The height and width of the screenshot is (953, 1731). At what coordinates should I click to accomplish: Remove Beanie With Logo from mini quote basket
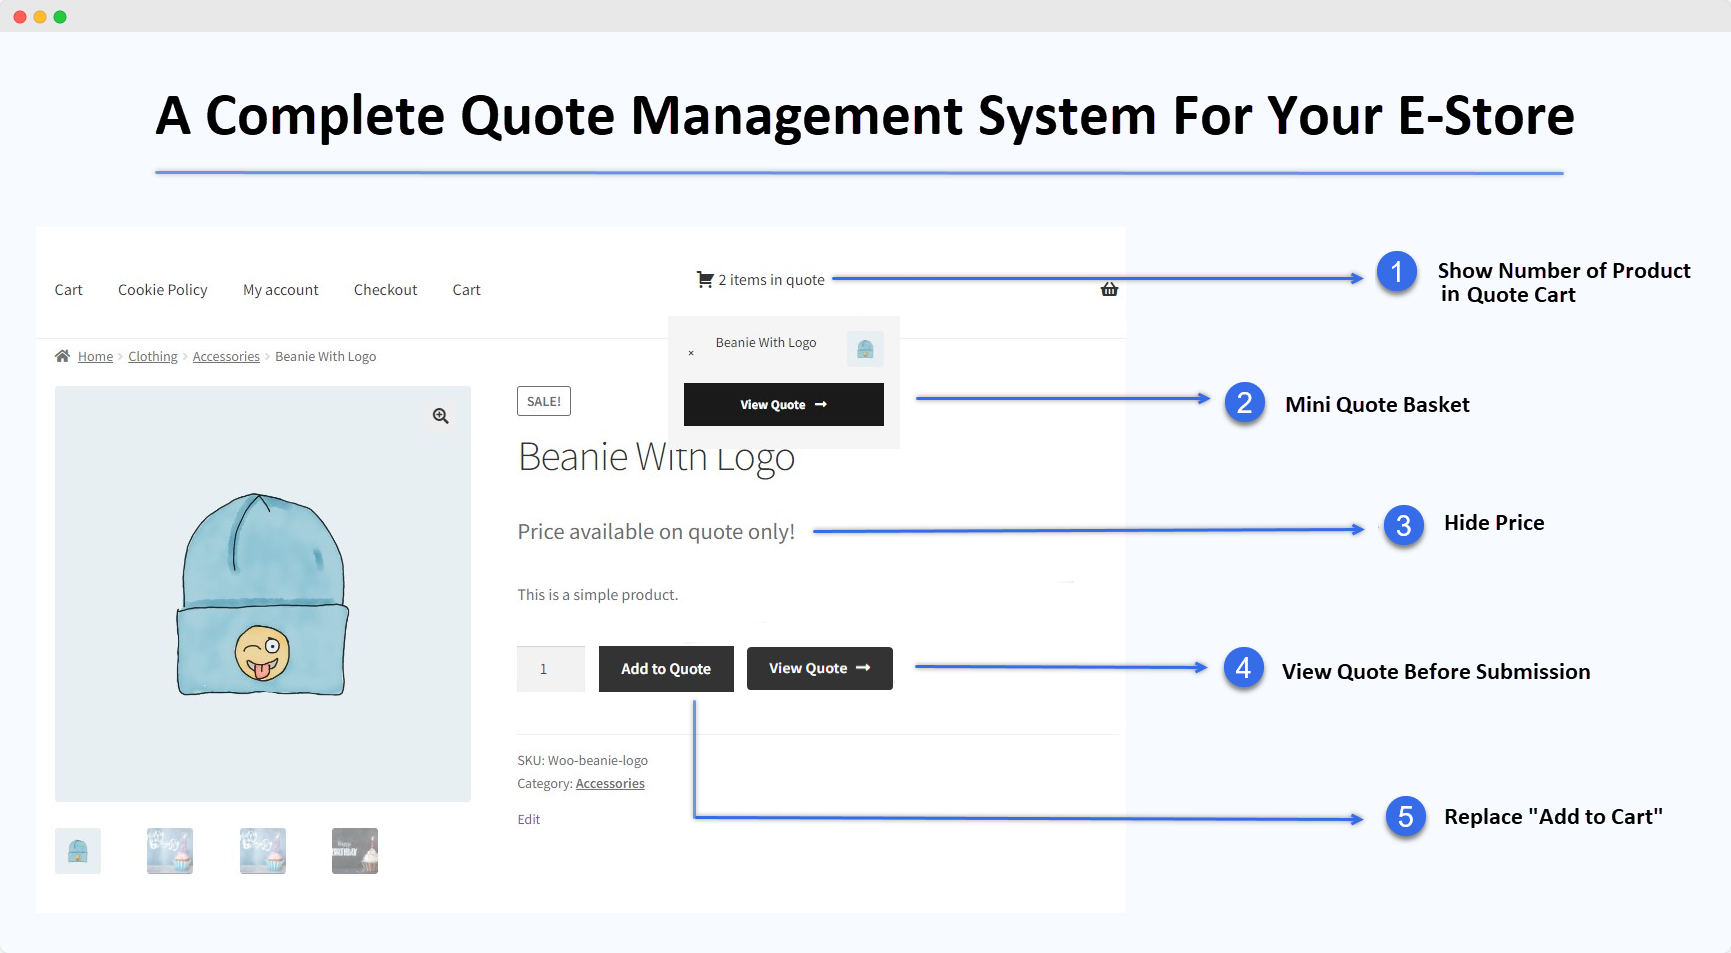pyautogui.click(x=691, y=353)
